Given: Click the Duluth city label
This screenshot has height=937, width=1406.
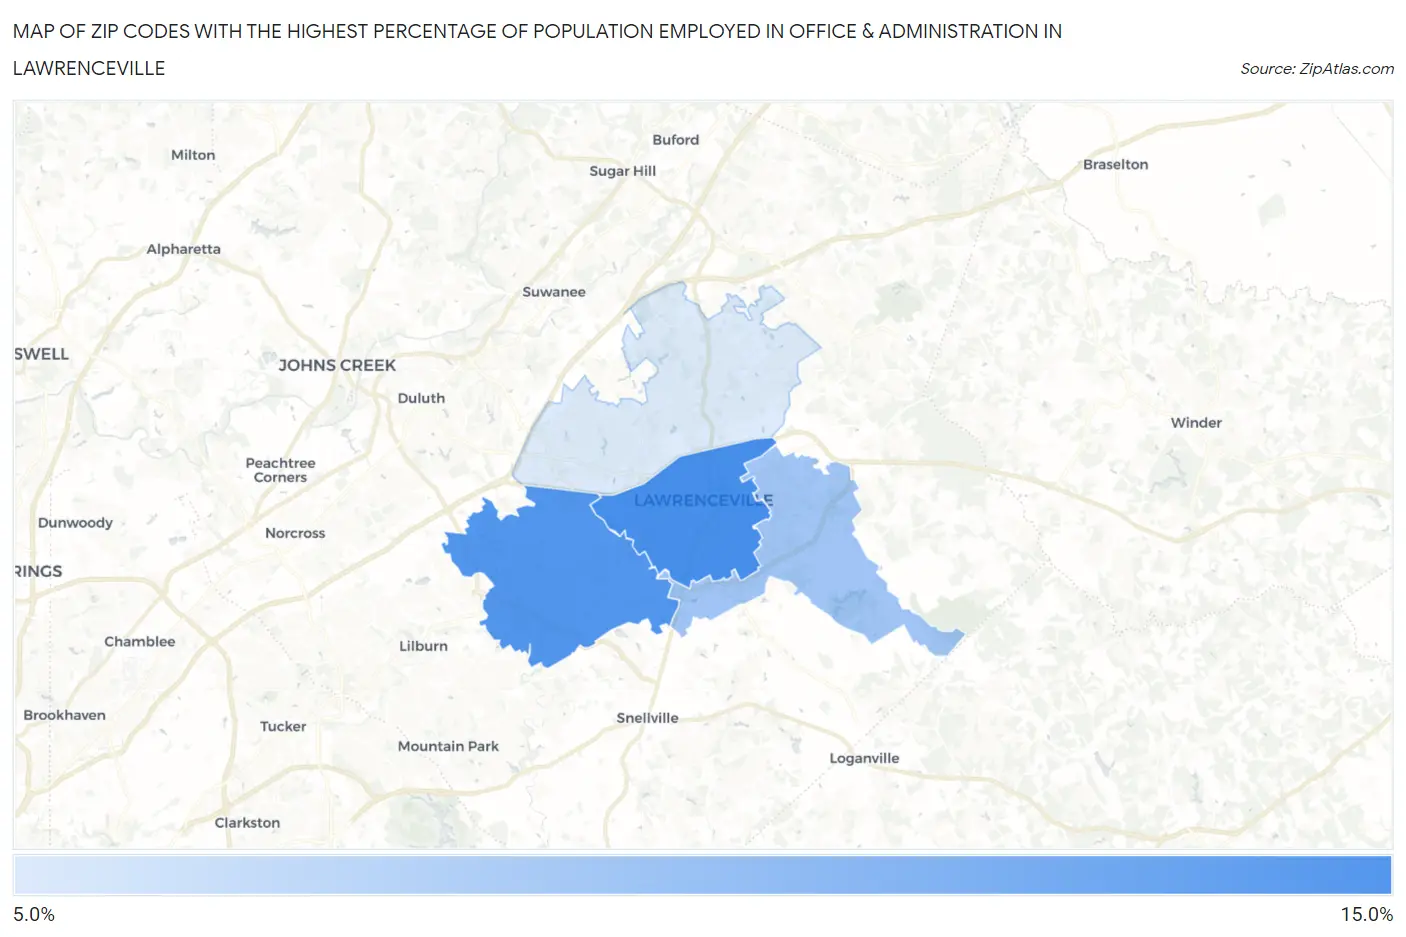Looking at the screenshot, I should tap(421, 398).
